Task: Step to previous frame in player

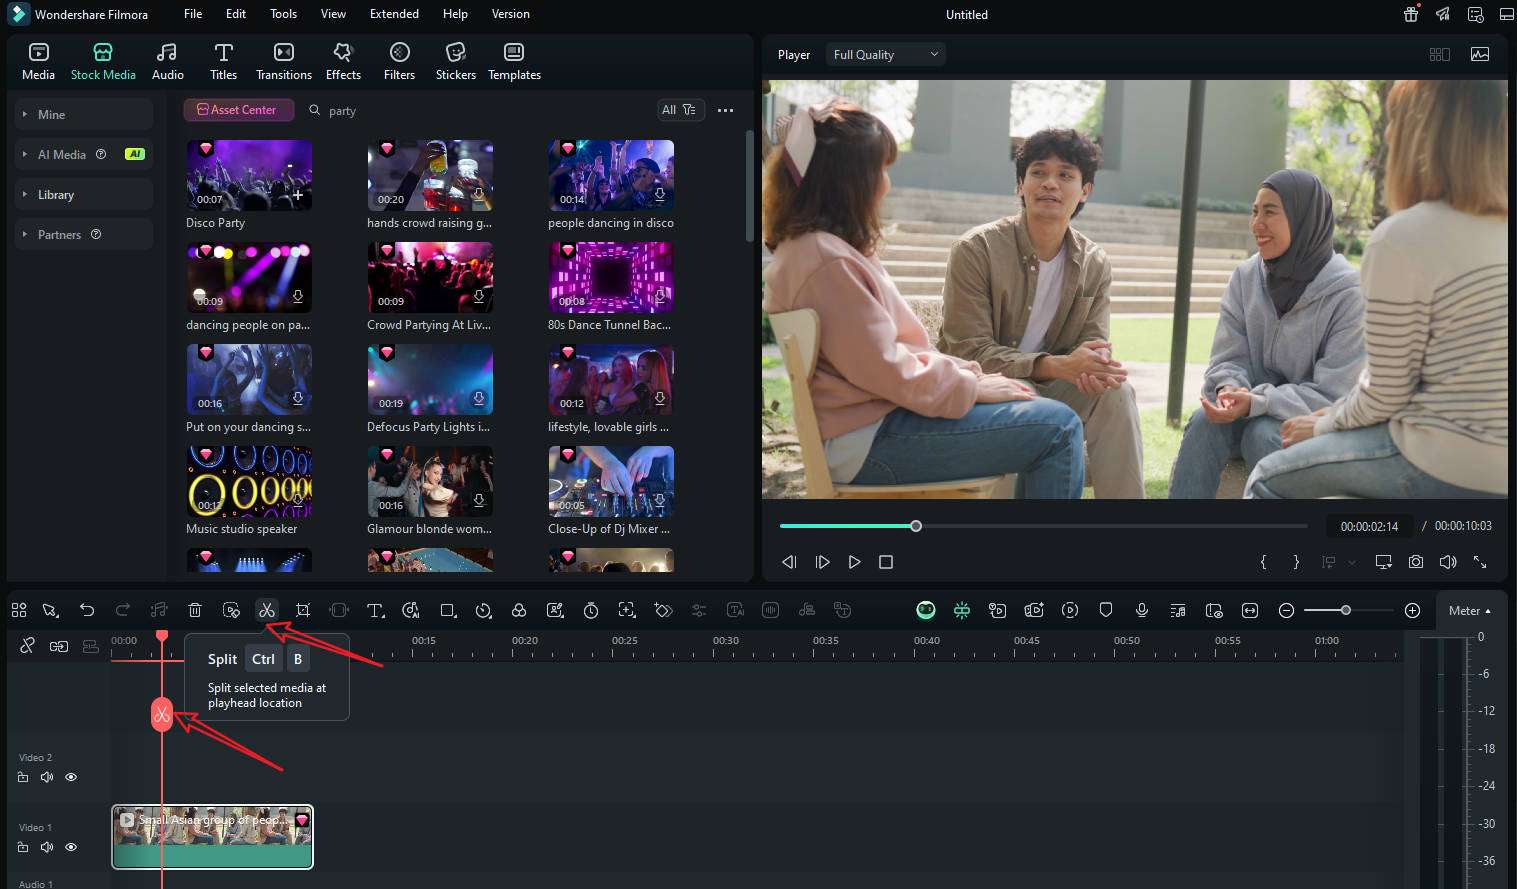Action: pos(790,562)
